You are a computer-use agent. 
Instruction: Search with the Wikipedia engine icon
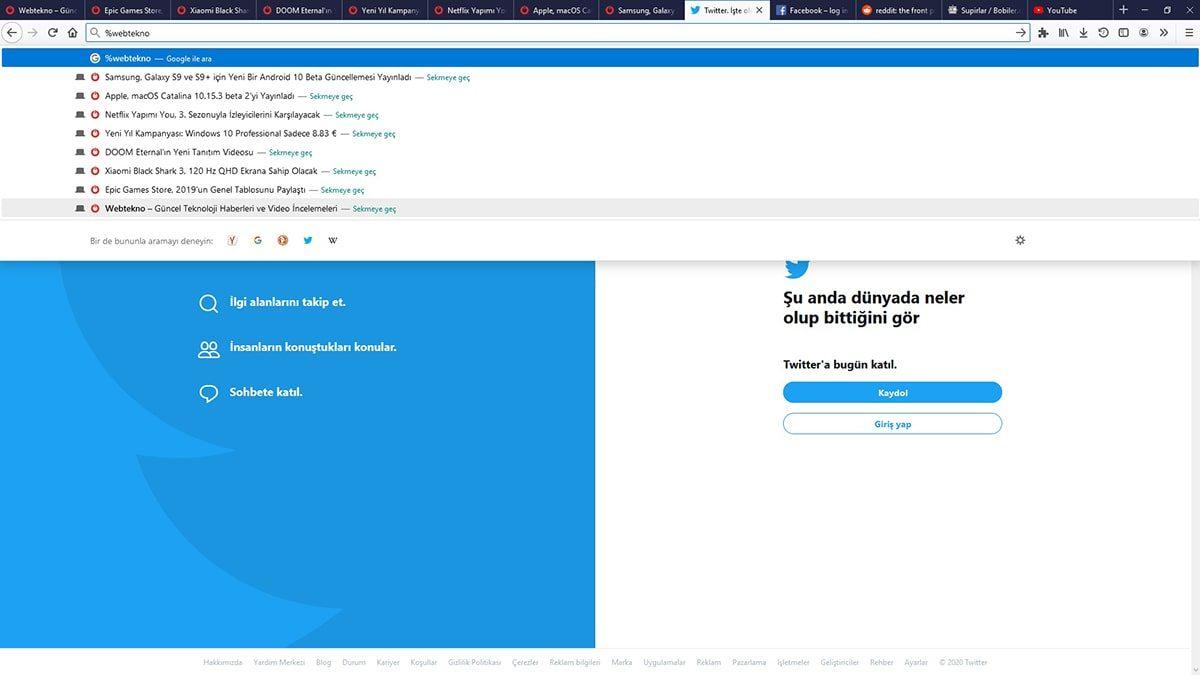333,240
